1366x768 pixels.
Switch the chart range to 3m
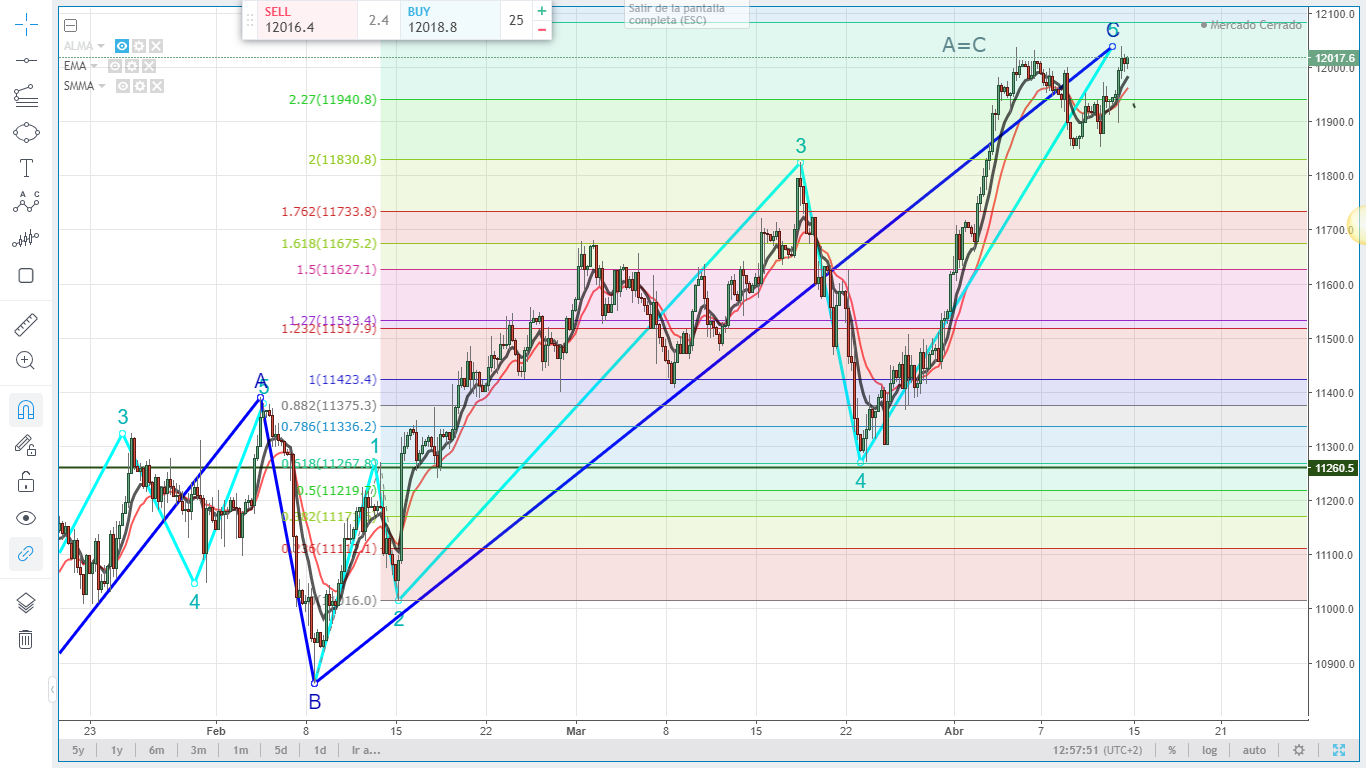pyautogui.click(x=198, y=750)
